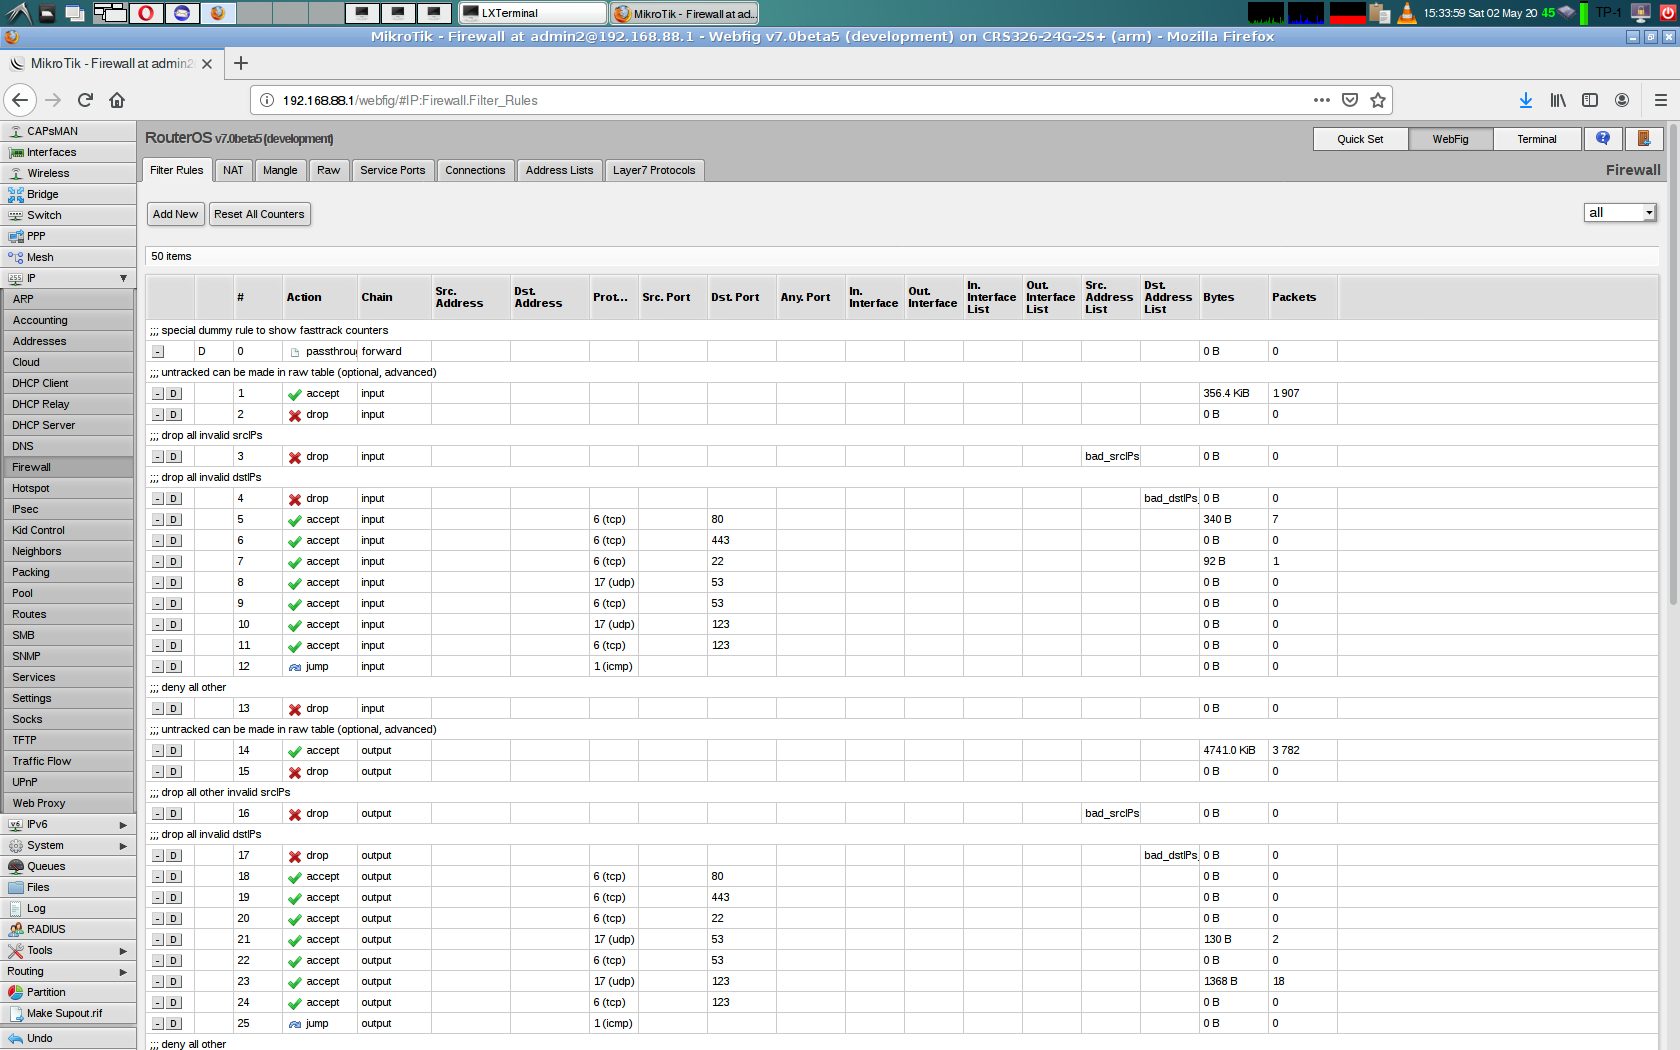
Task: Show site information for 192.168.88.1
Action: pyautogui.click(x=267, y=100)
